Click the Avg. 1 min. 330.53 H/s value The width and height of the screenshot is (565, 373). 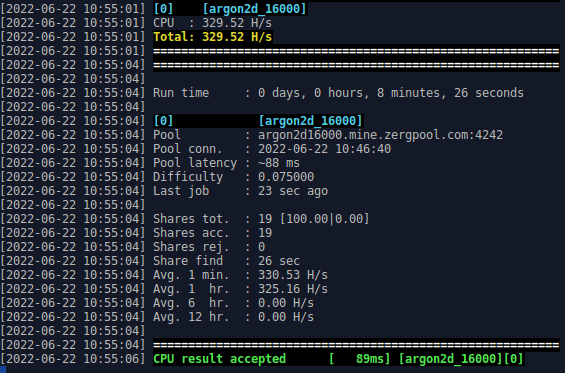pyautogui.click(x=293, y=275)
